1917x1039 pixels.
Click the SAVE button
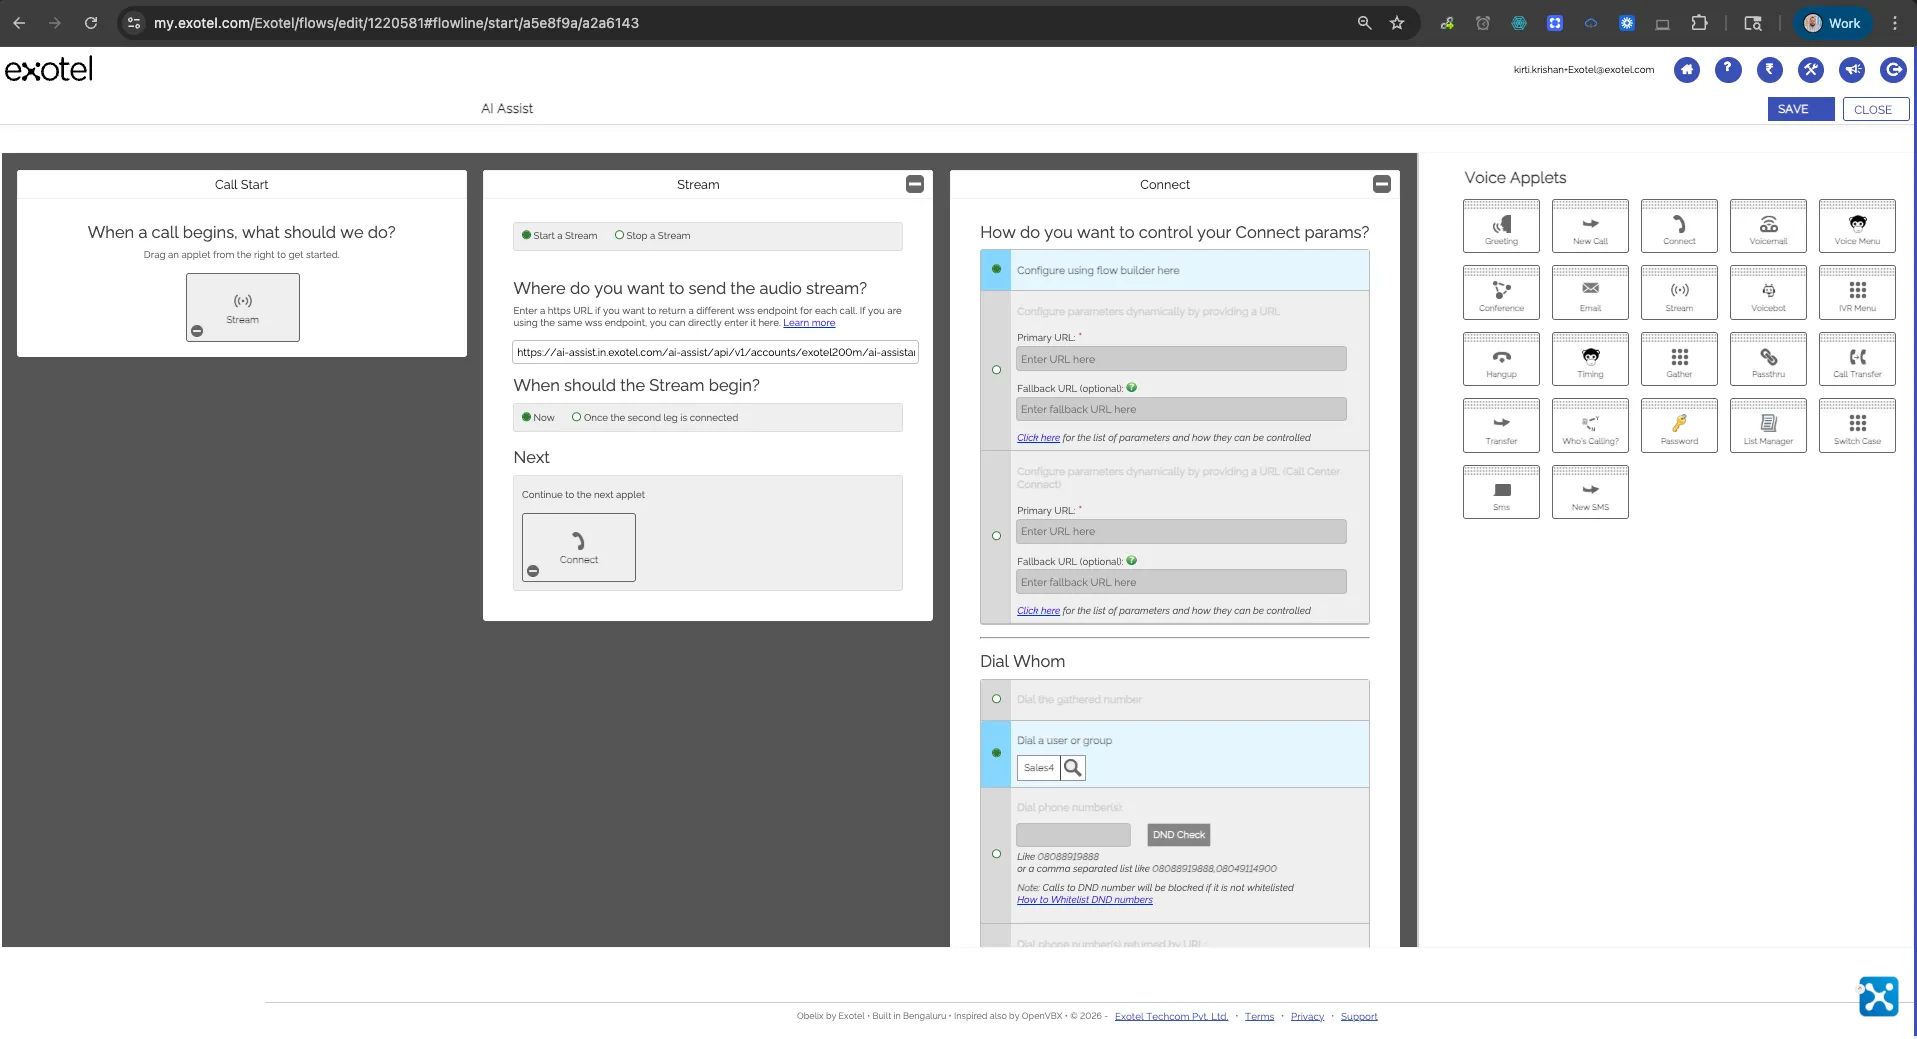point(1800,109)
